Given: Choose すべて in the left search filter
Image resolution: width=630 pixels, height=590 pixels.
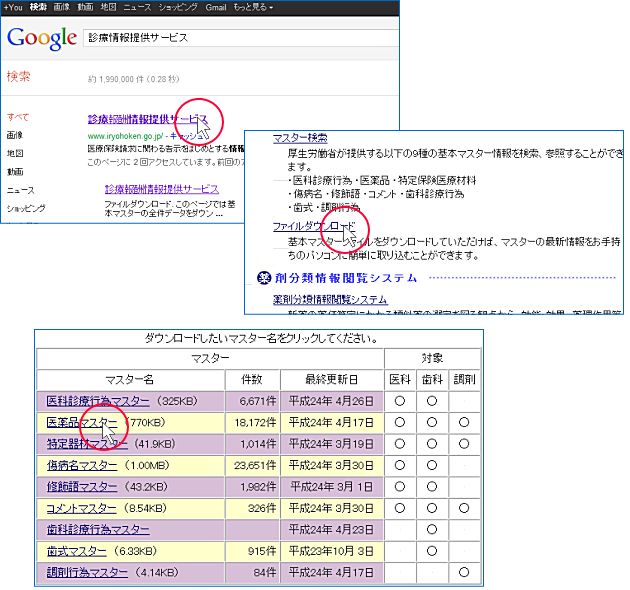Looking at the screenshot, I should pyautogui.click(x=19, y=117).
